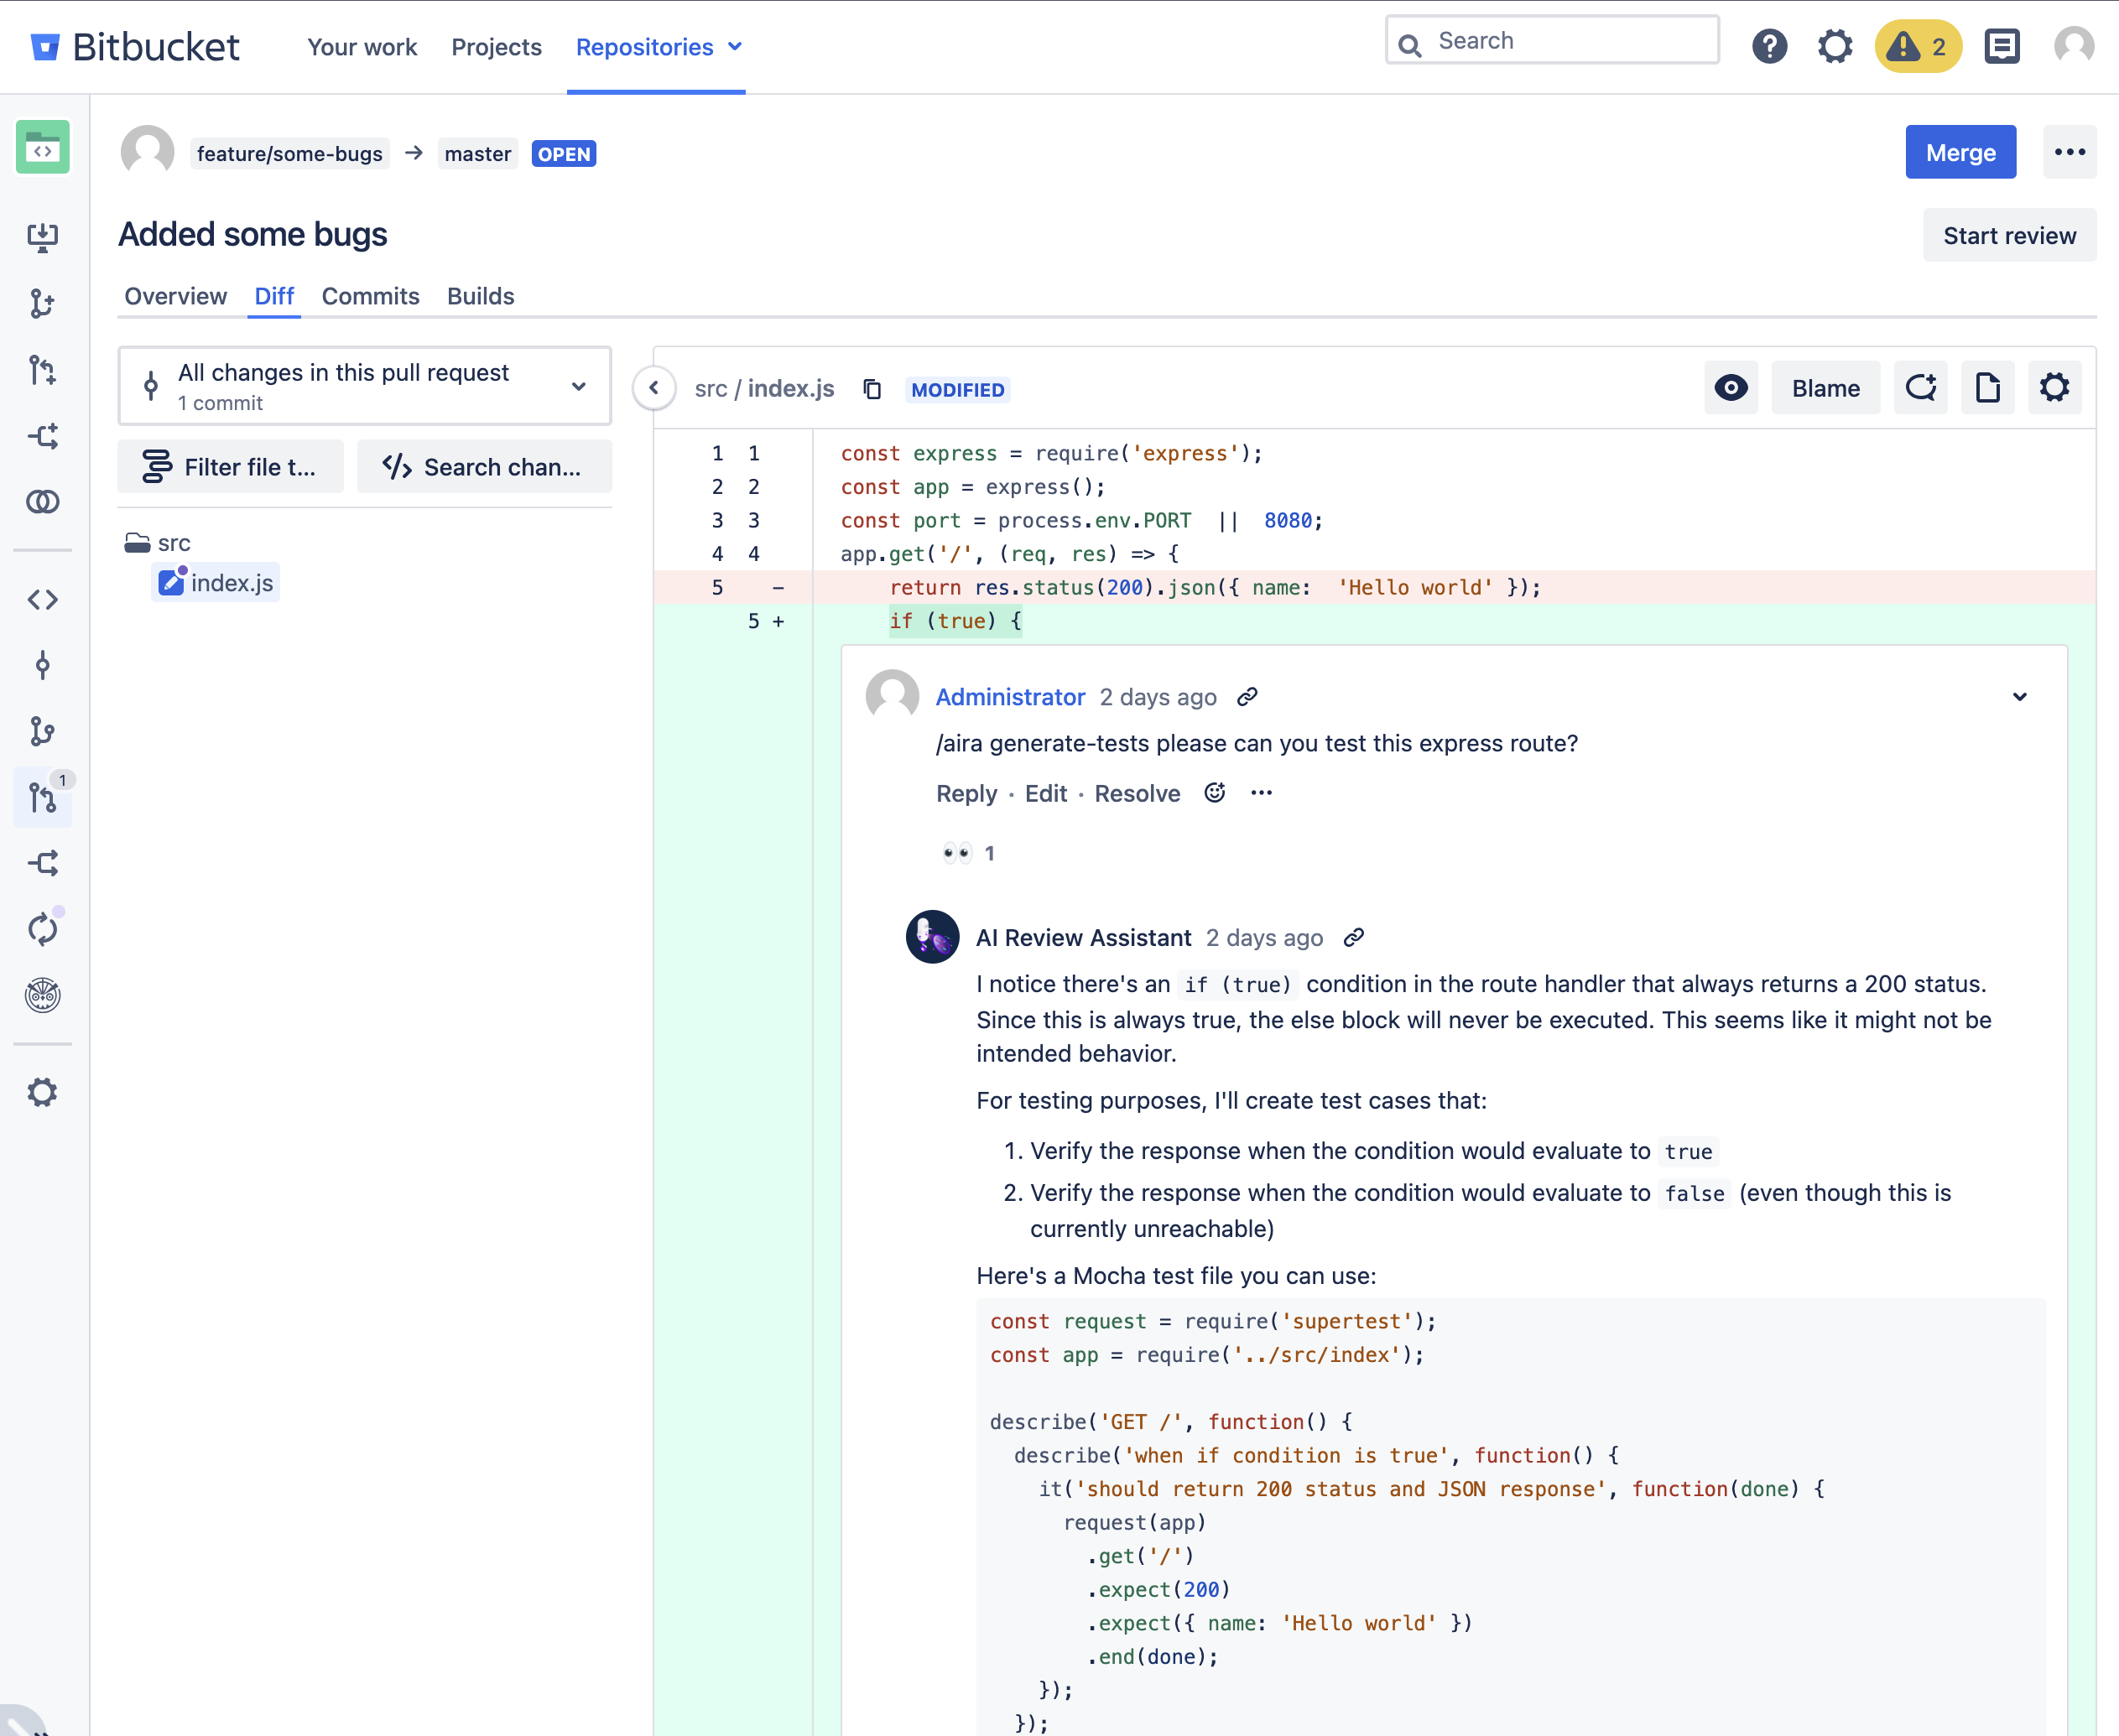Click the diff settings gear icon
Screen dimensions: 2119x1736
tap(2054, 388)
